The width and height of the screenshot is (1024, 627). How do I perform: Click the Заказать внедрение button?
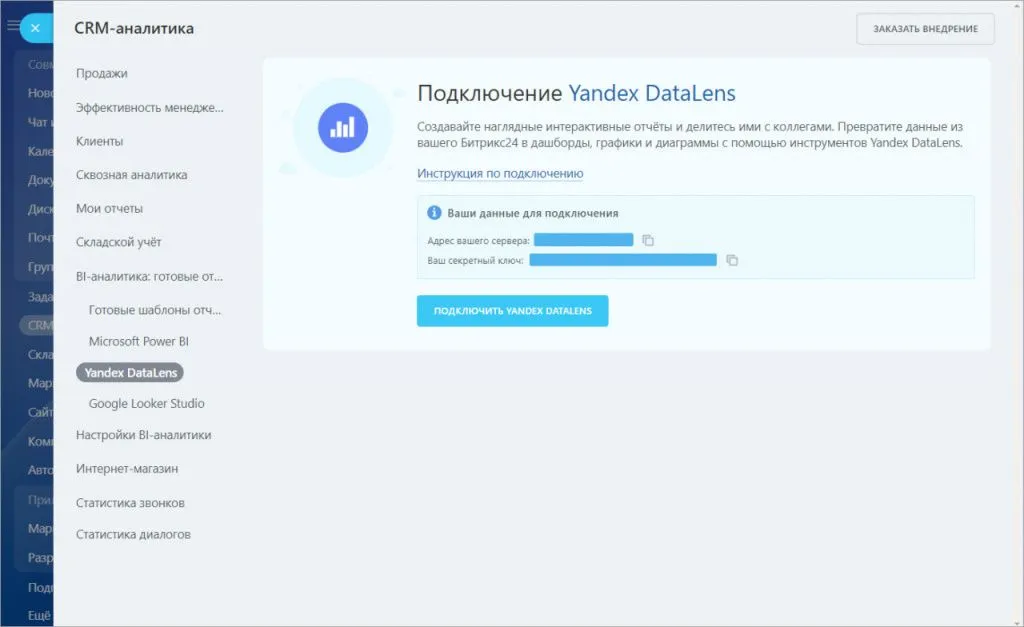[x=925, y=29]
